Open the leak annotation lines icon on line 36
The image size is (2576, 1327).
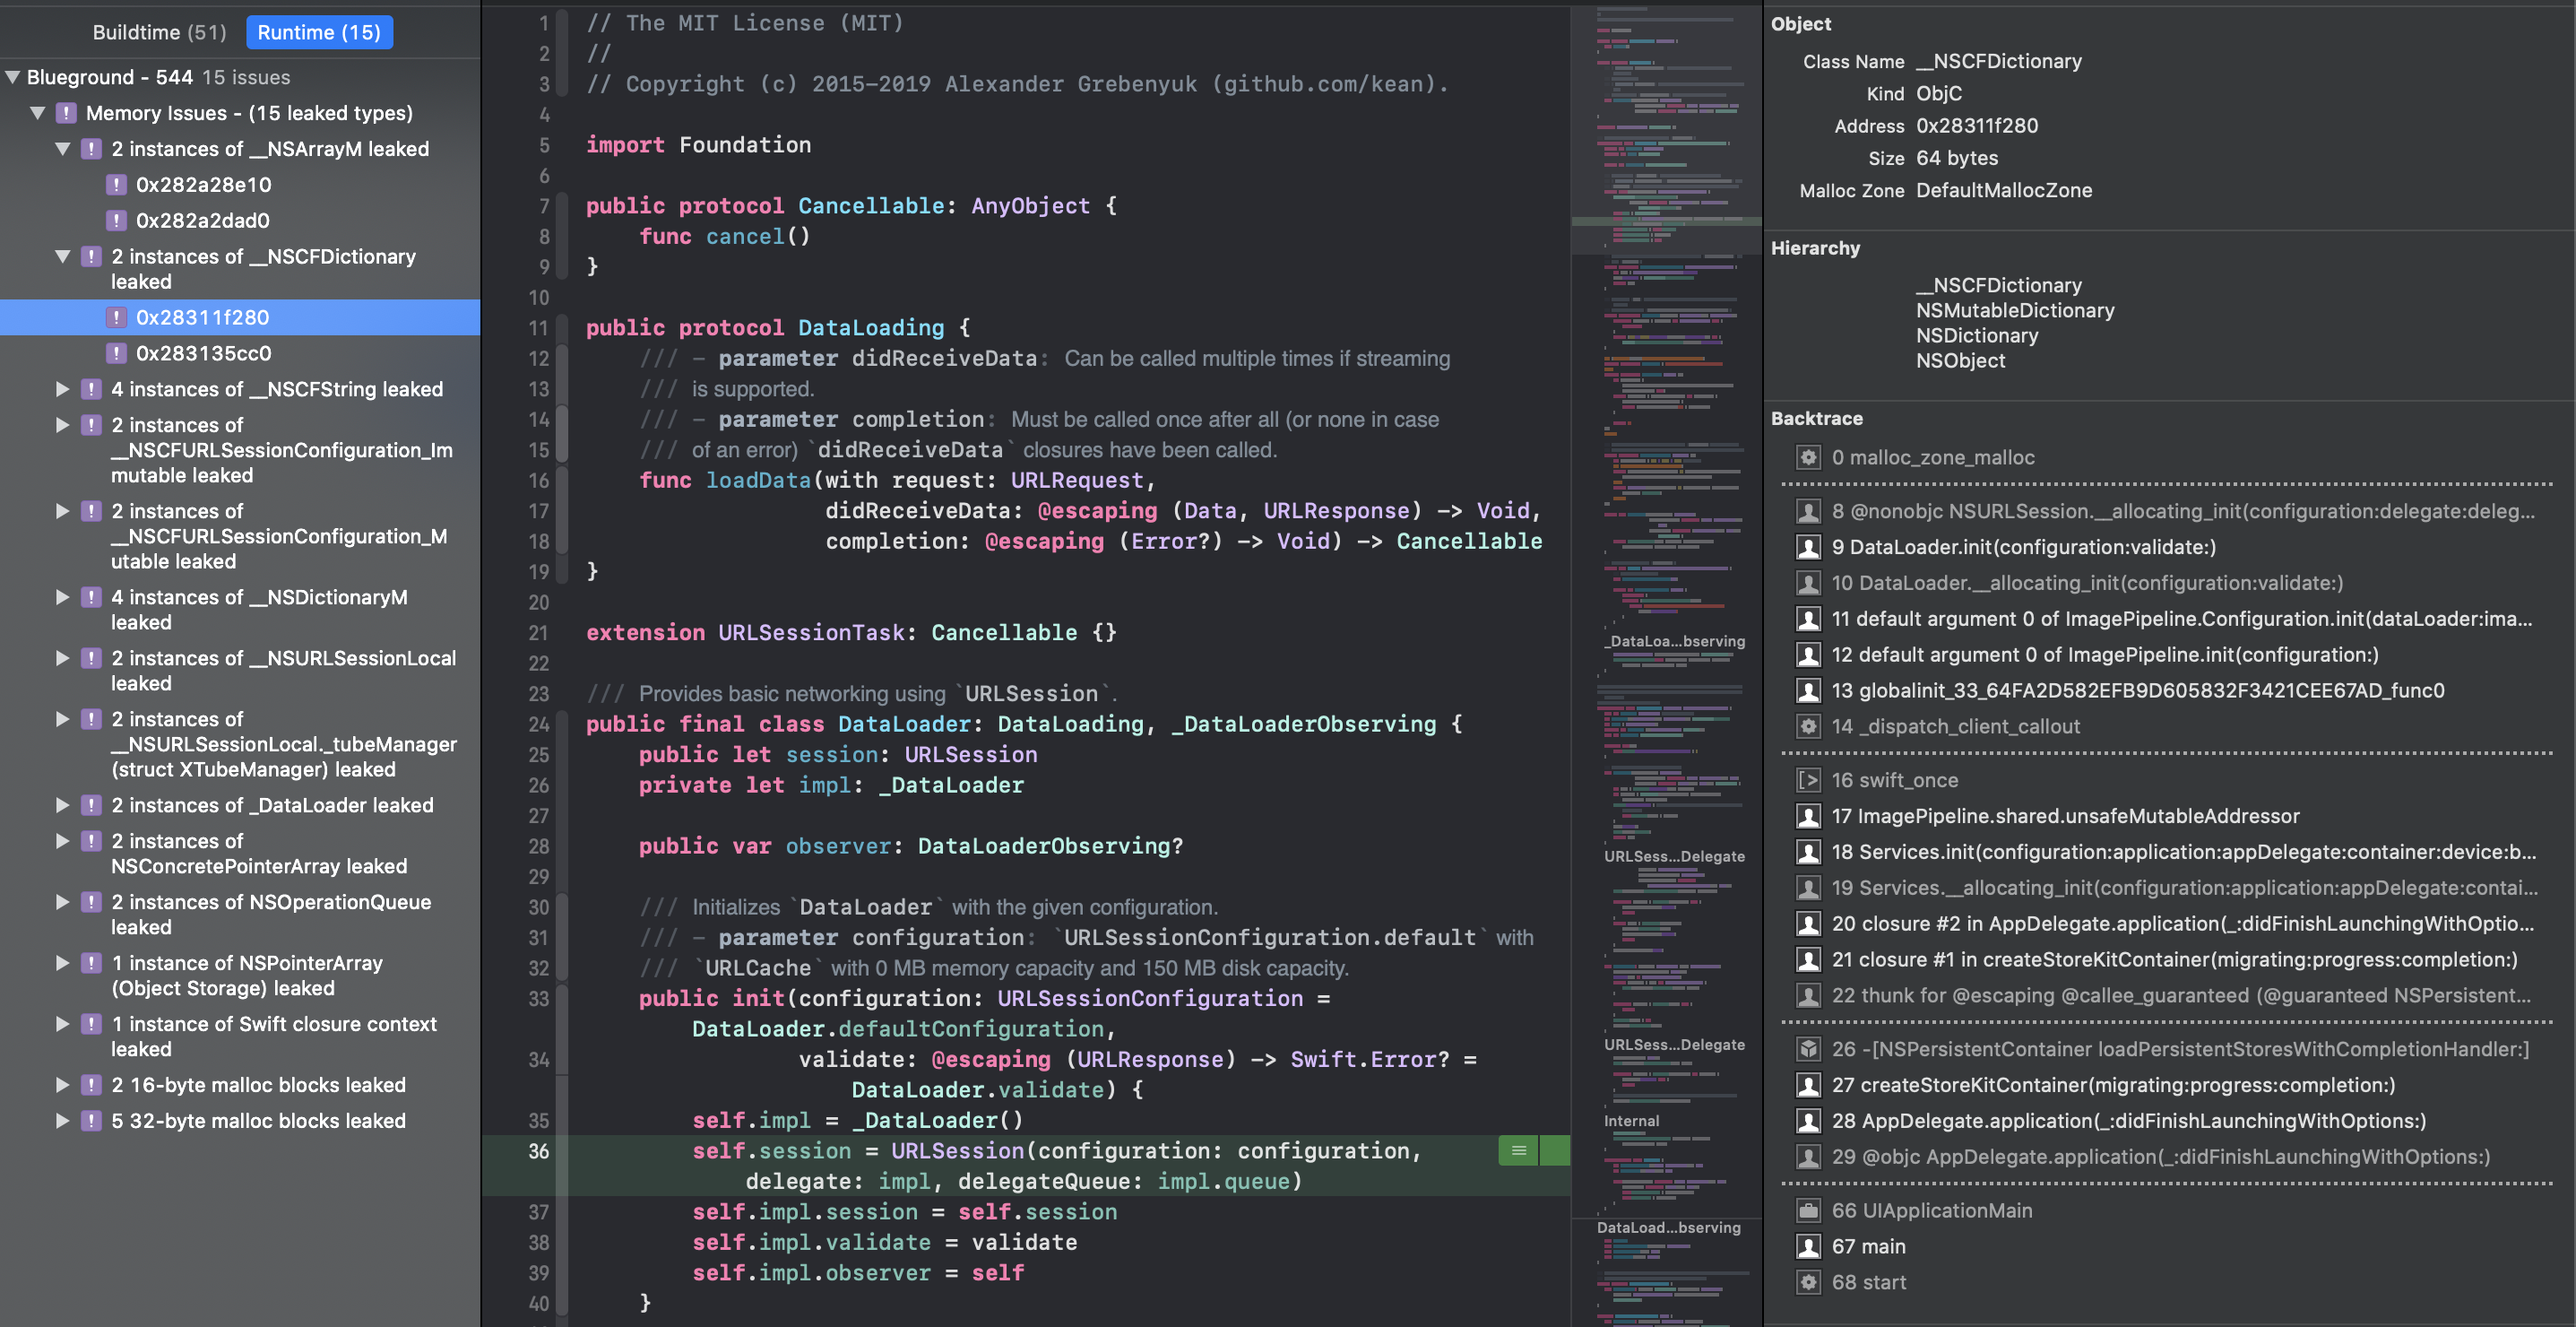pyautogui.click(x=1518, y=1151)
